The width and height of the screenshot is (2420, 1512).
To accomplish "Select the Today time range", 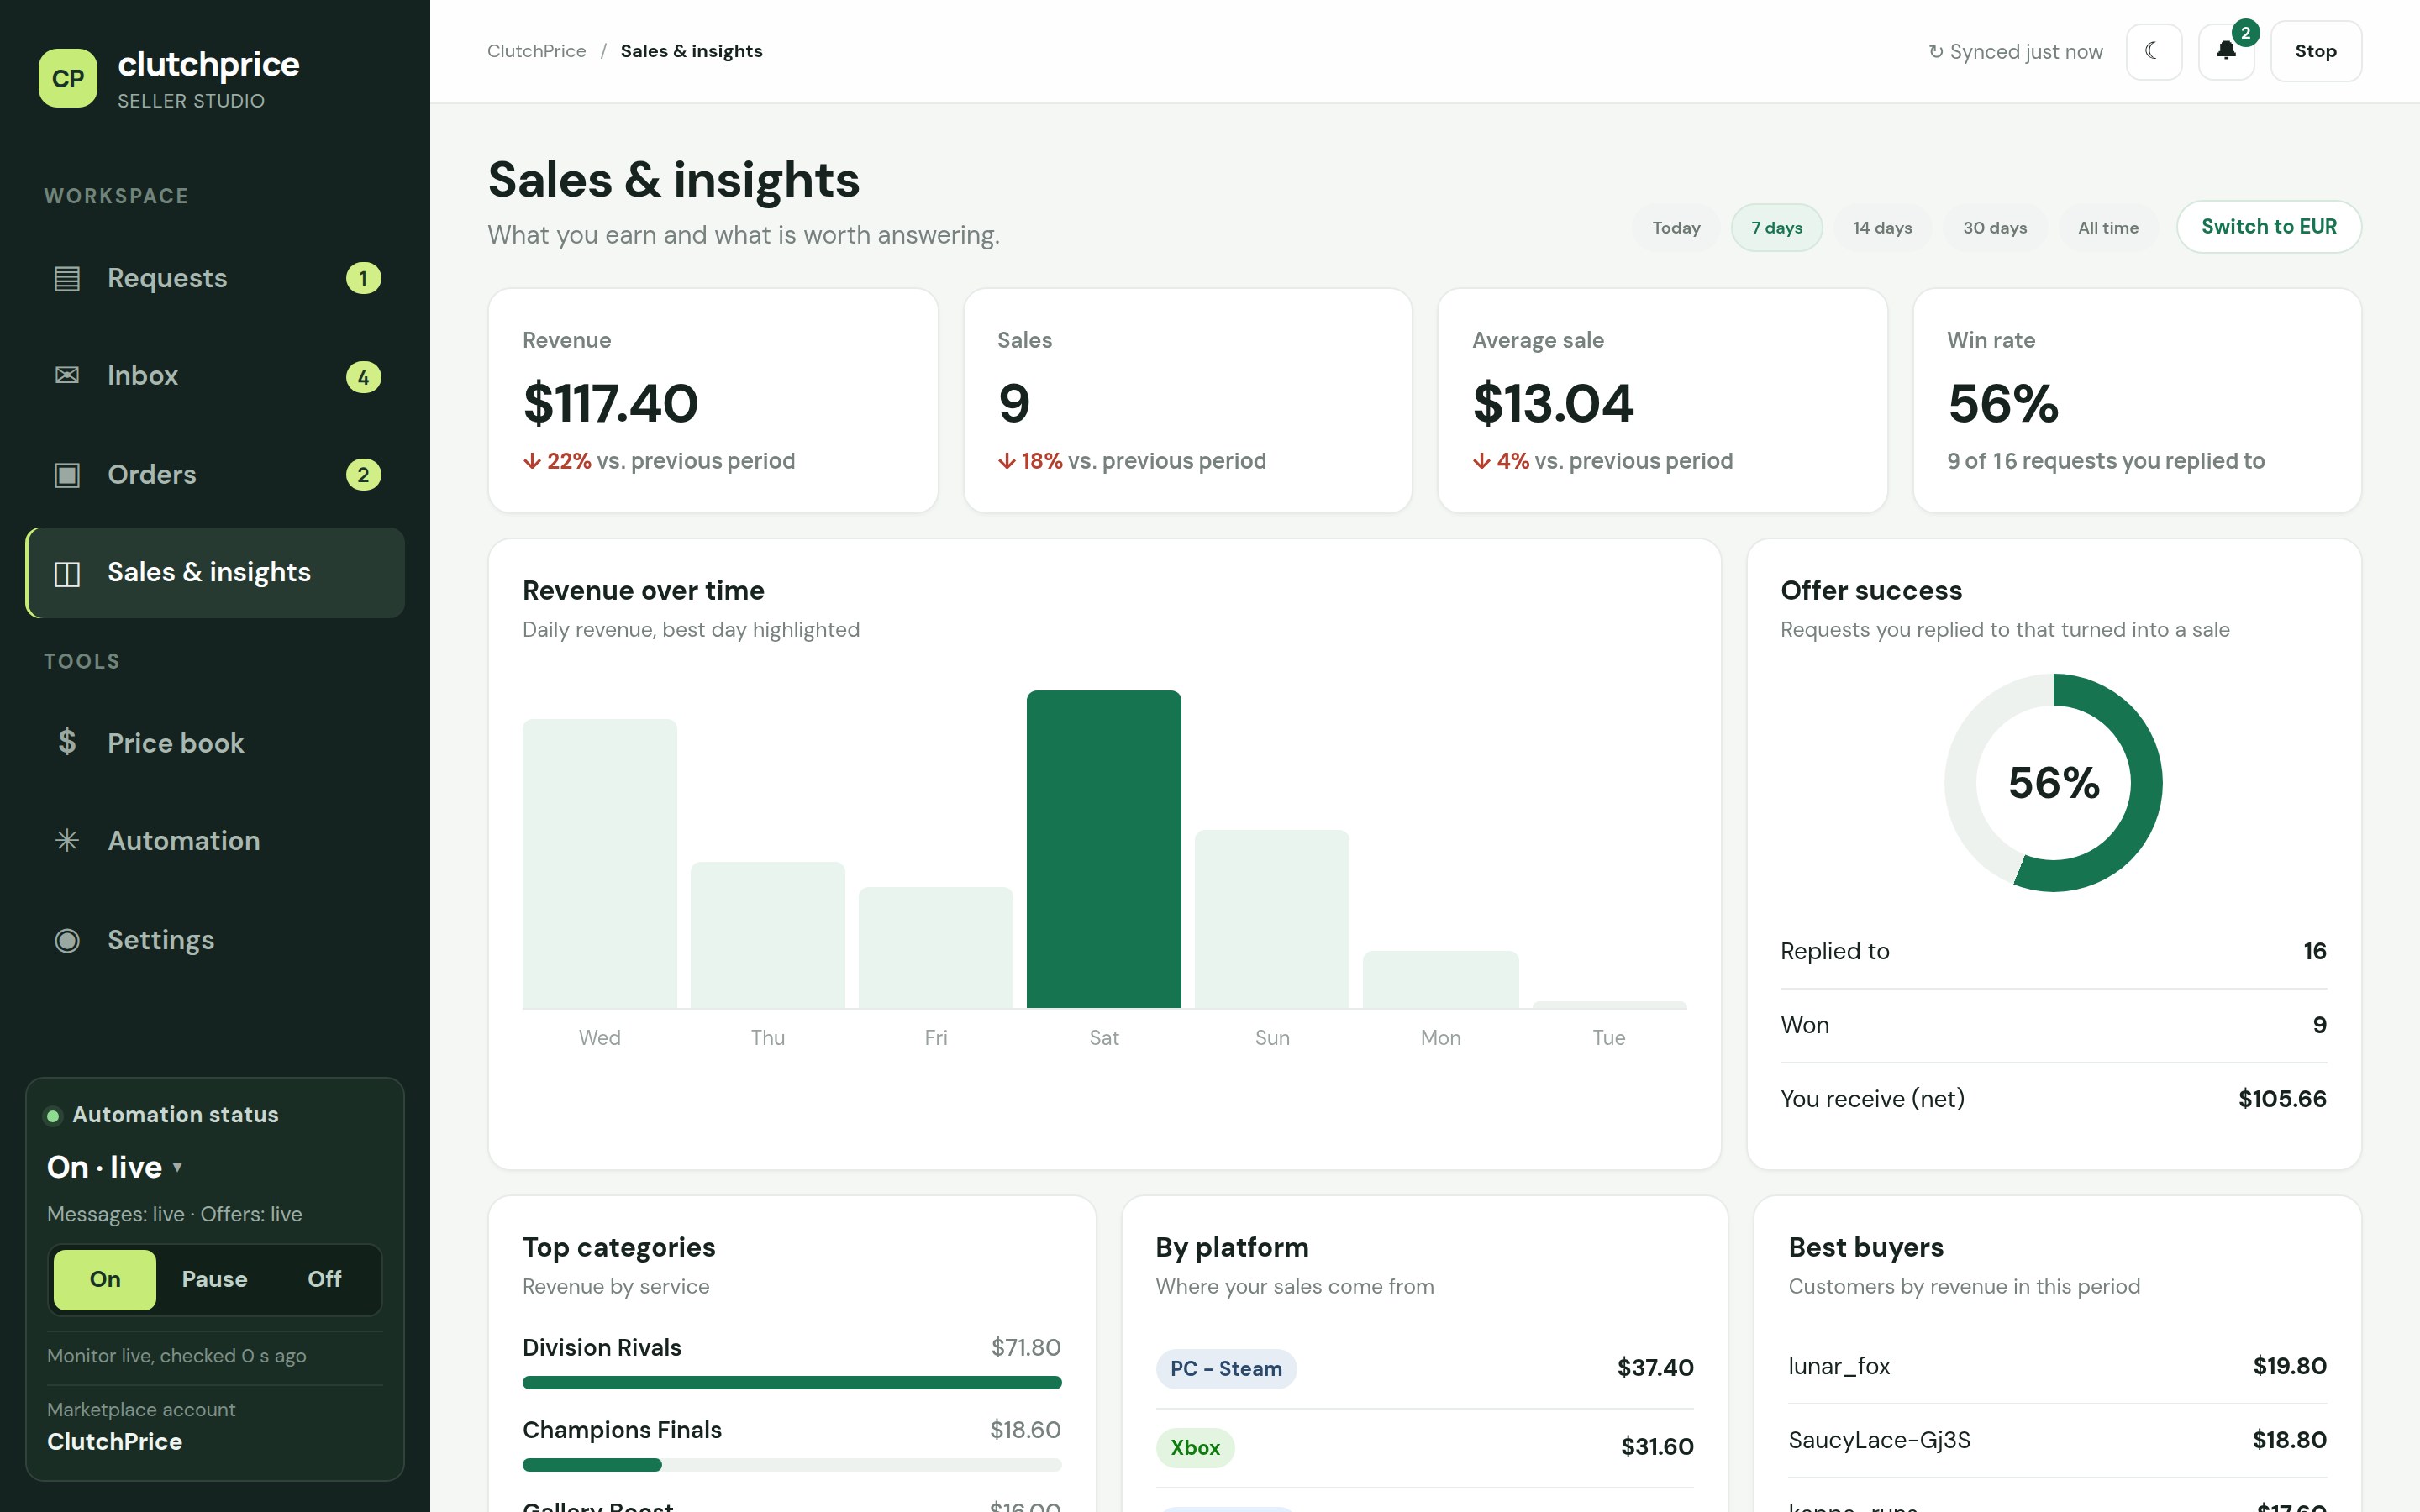I will pyautogui.click(x=1676, y=228).
